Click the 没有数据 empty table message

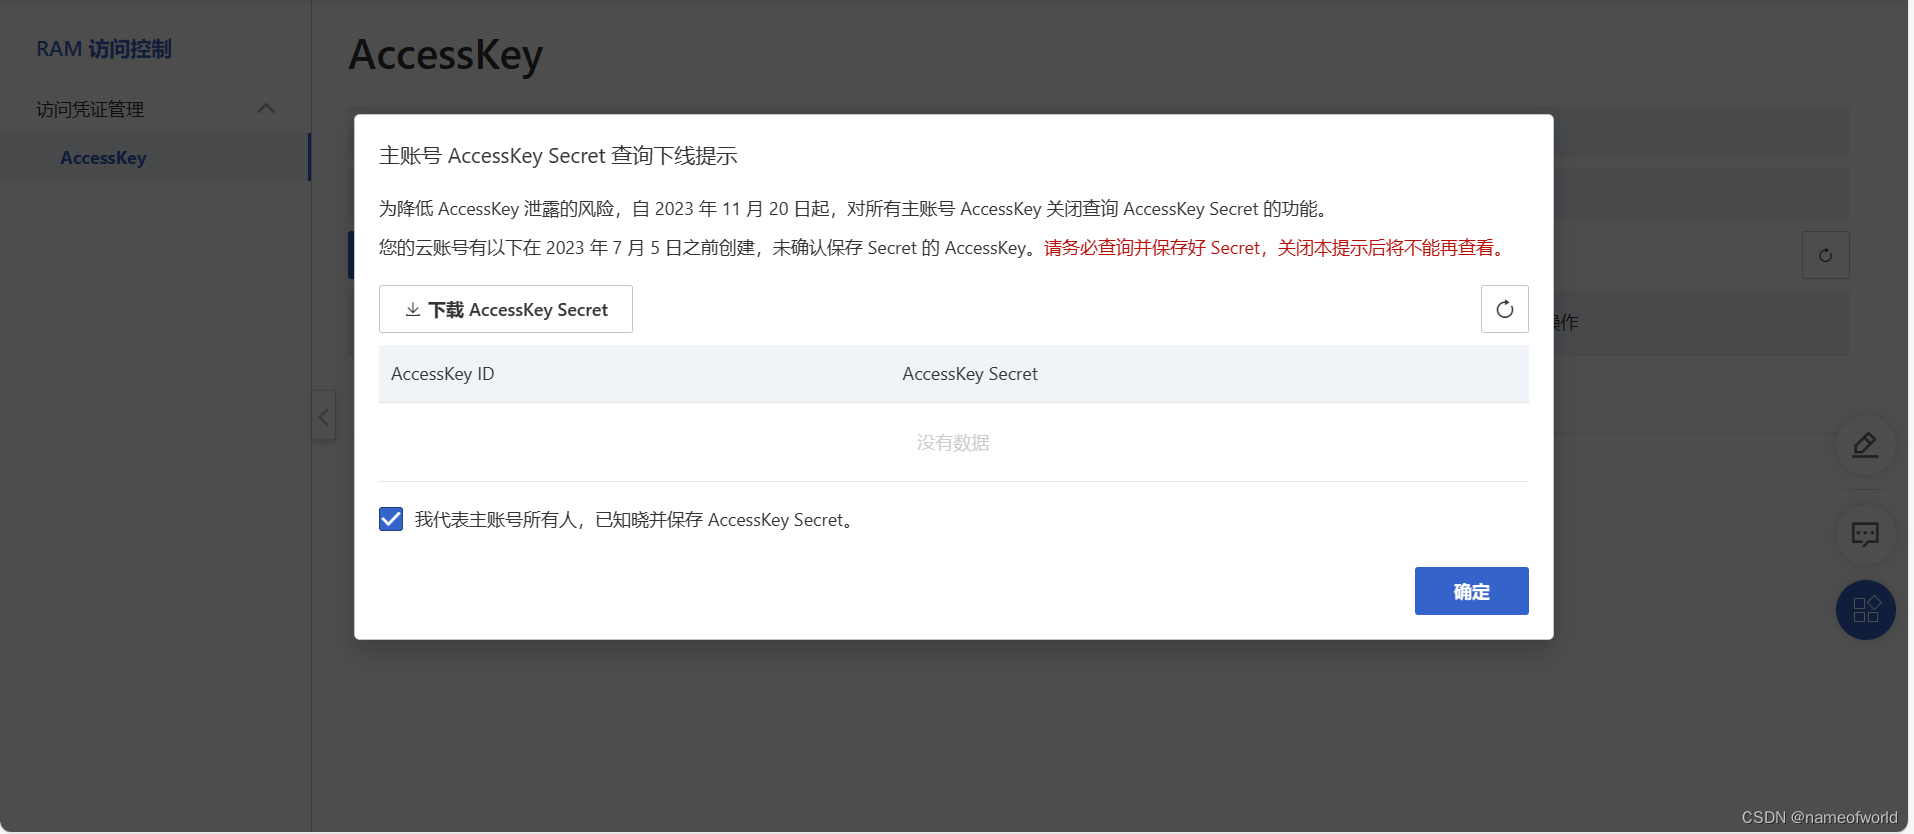coord(953,442)
